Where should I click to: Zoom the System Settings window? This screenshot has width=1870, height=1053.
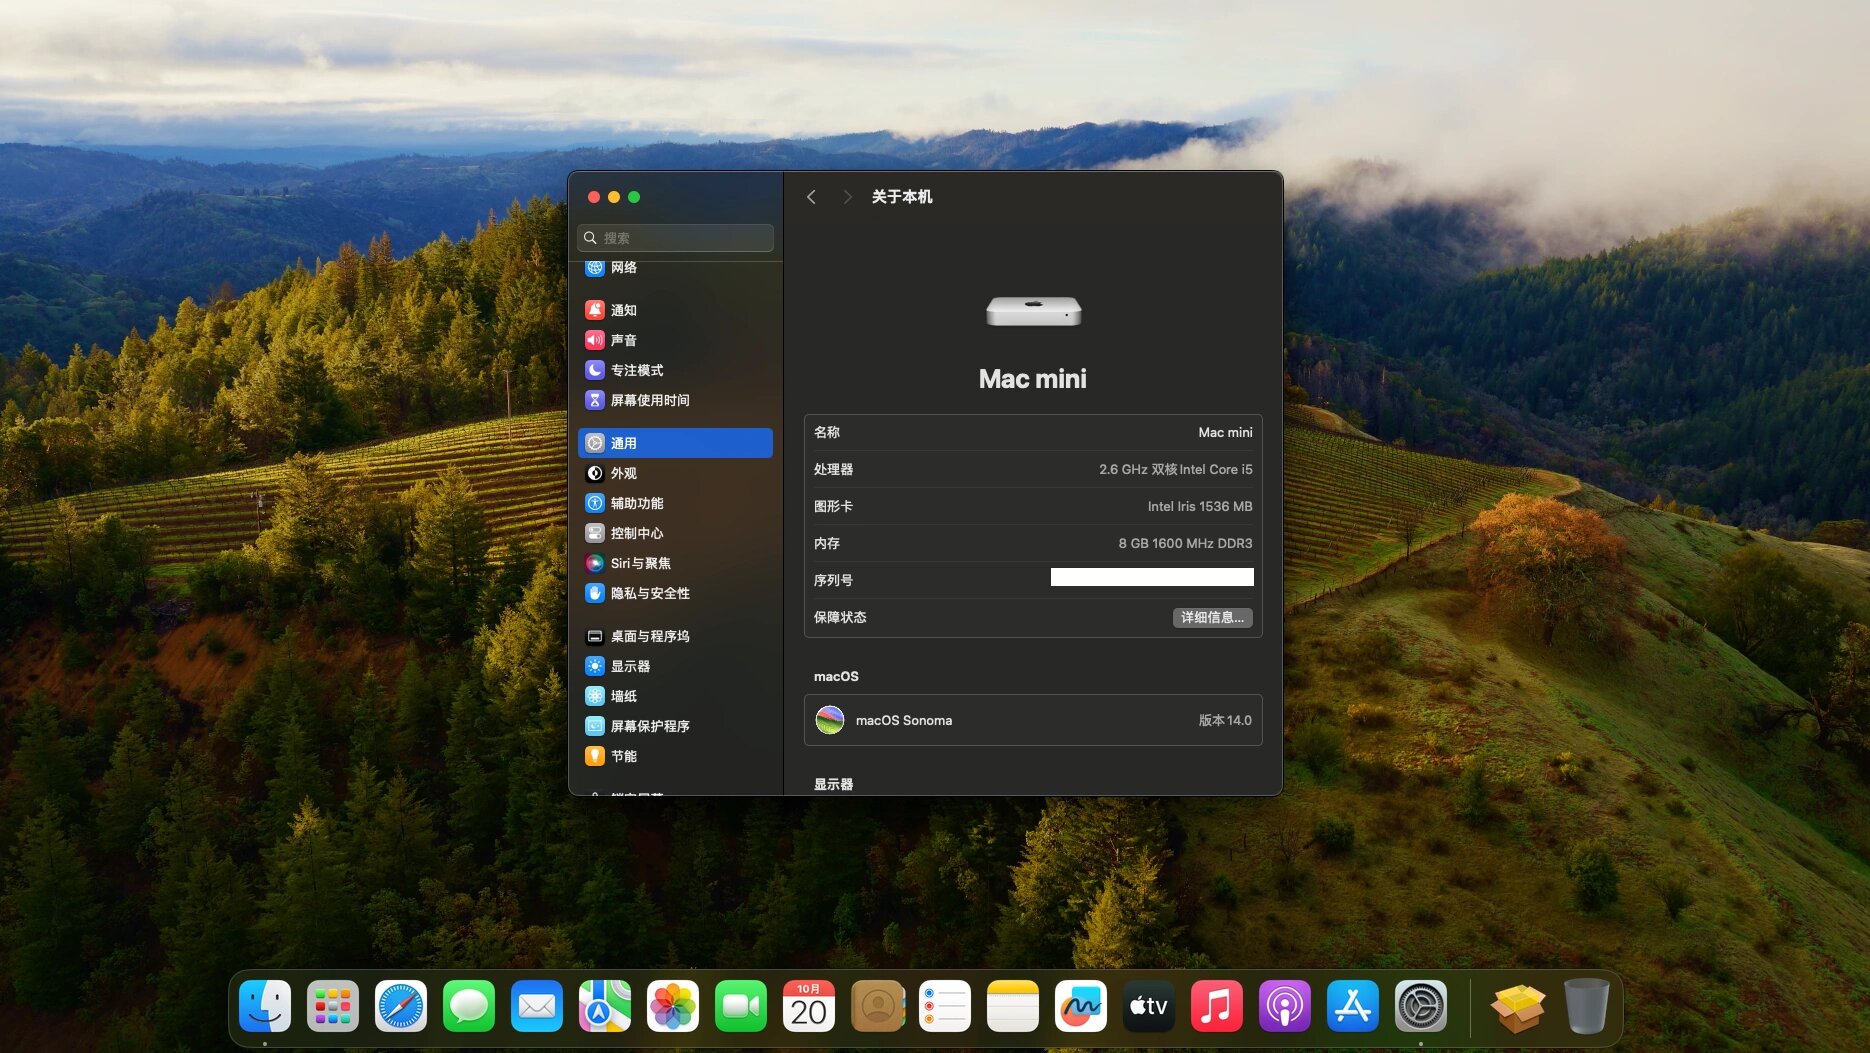point(634,197)
